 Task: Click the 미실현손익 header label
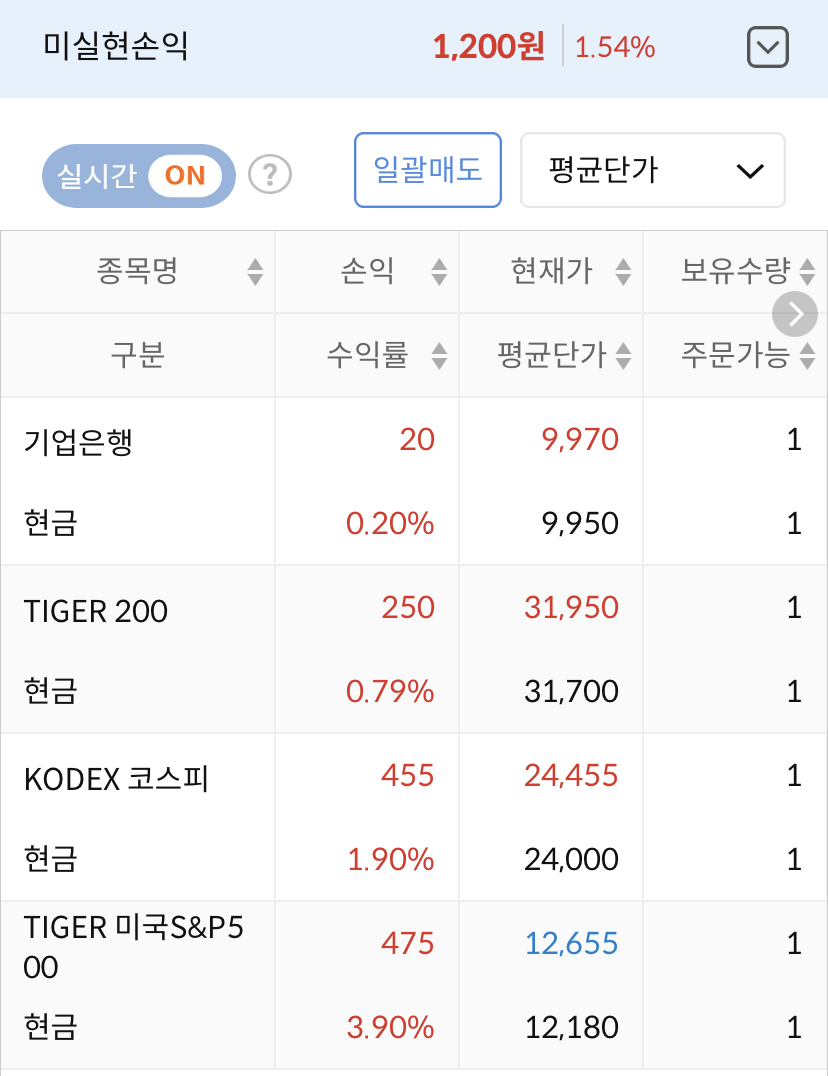(116, 46)
